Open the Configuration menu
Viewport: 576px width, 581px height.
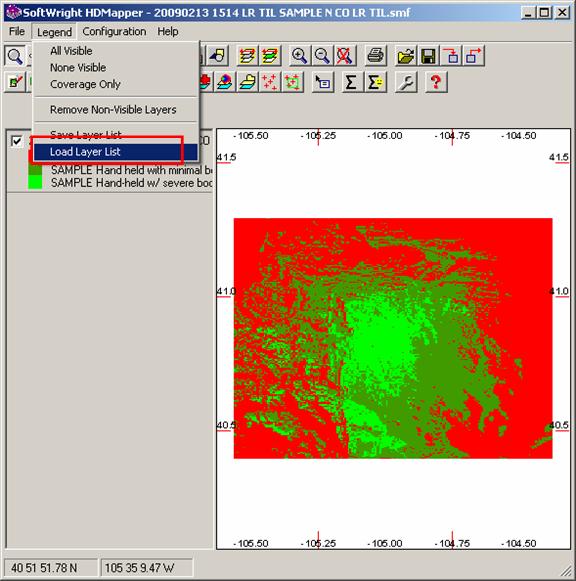point(114,31)
